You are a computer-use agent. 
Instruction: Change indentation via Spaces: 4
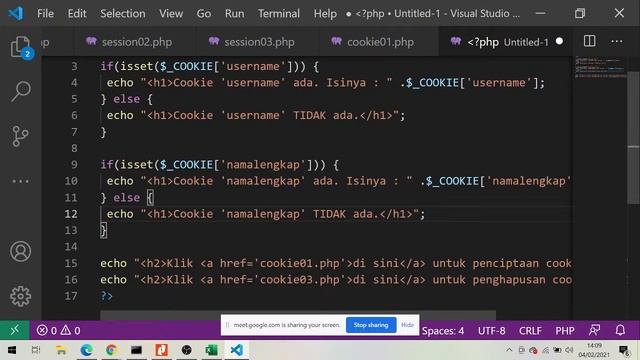coord(443,331)
